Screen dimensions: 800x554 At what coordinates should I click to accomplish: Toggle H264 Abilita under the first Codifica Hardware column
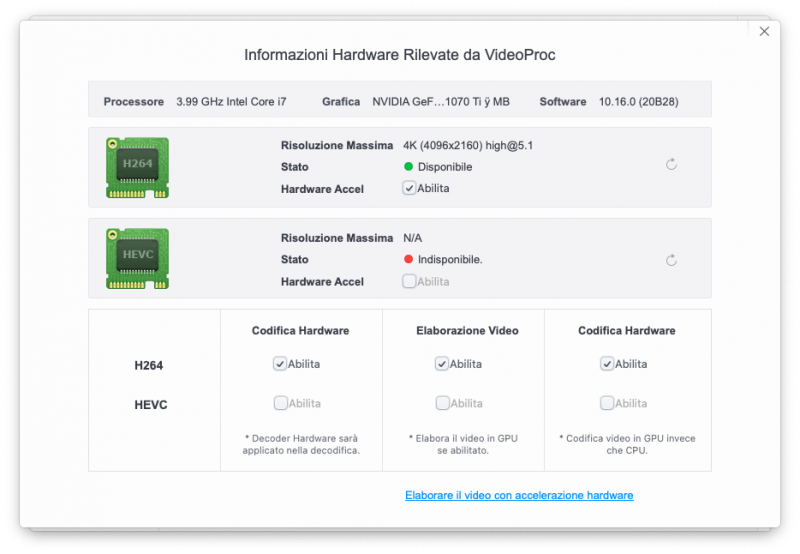tap(280, 364)
